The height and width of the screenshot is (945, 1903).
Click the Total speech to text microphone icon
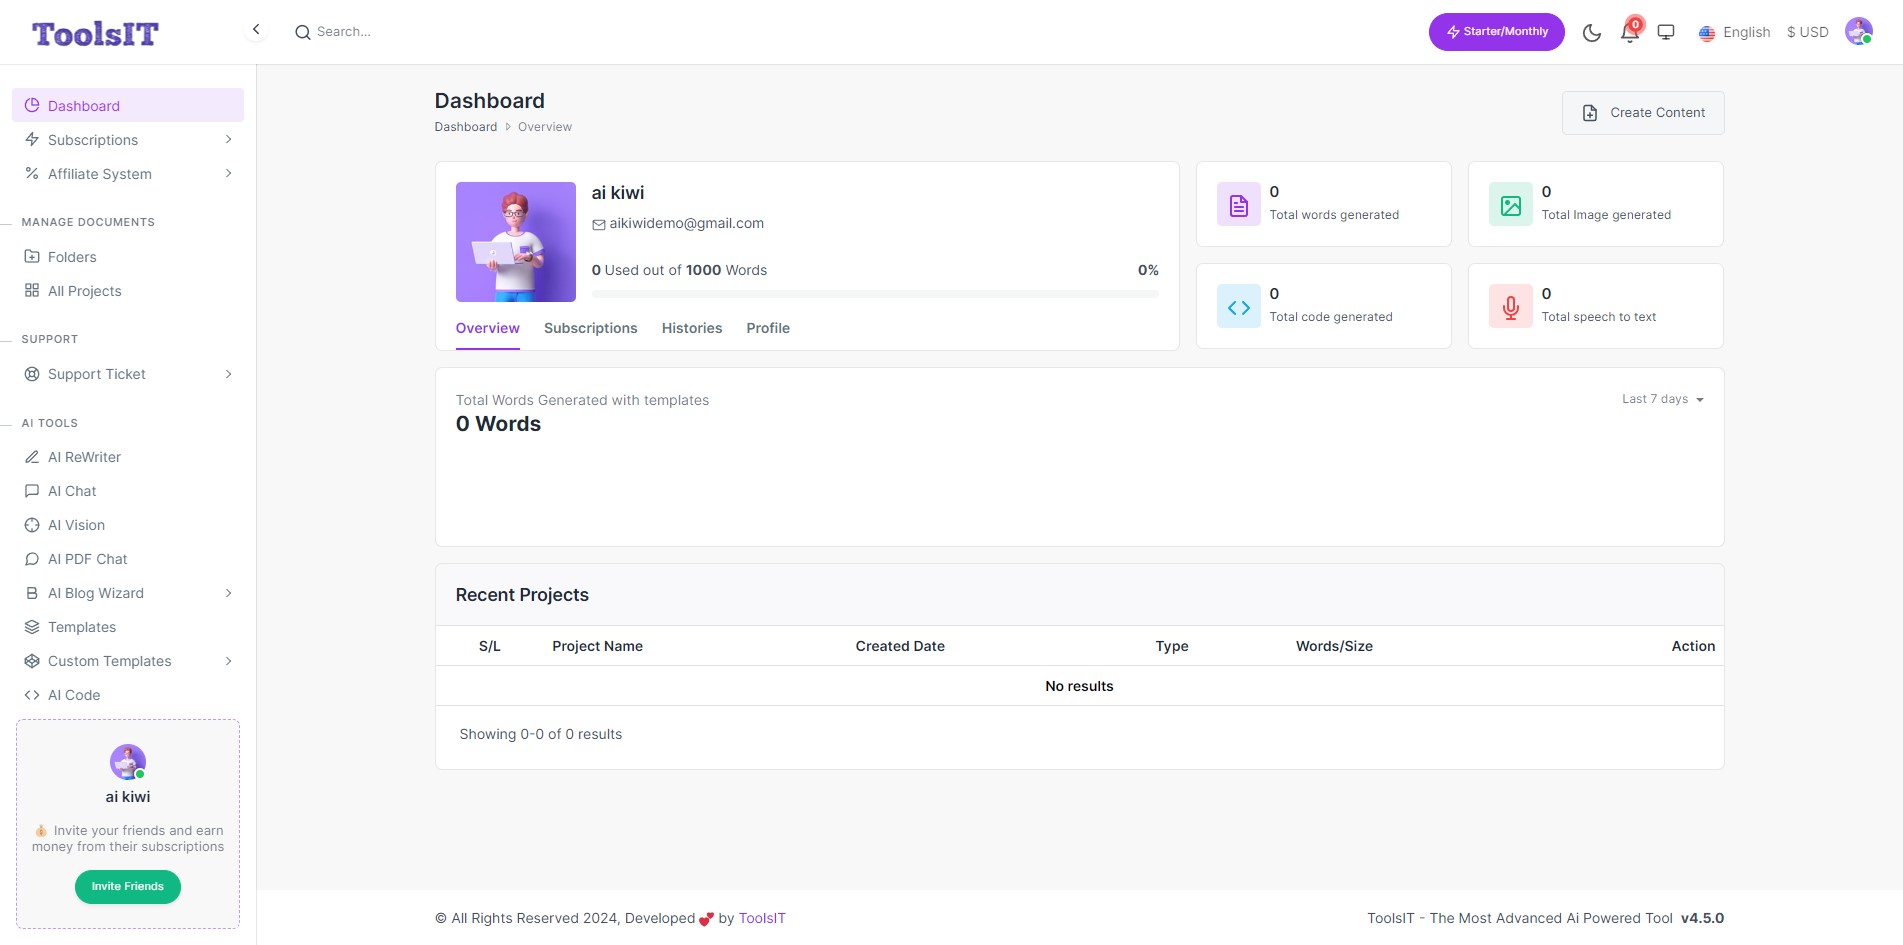(1511, 307)
